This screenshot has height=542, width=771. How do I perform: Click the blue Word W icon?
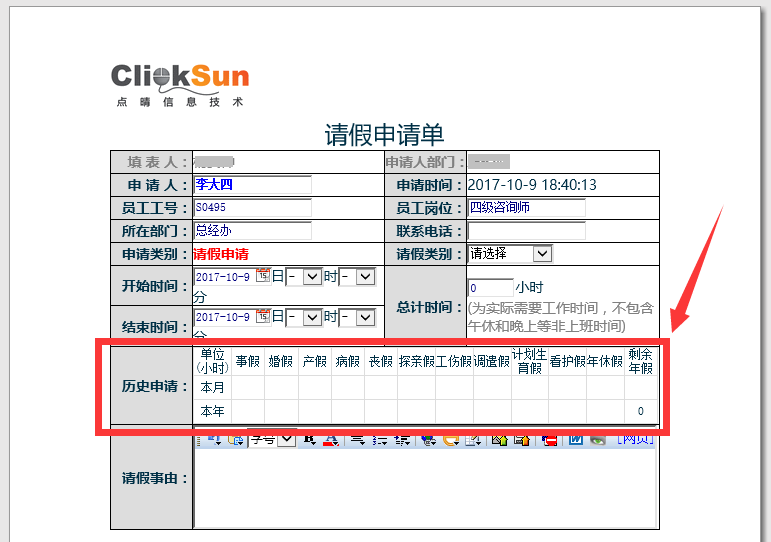[576, 439]
